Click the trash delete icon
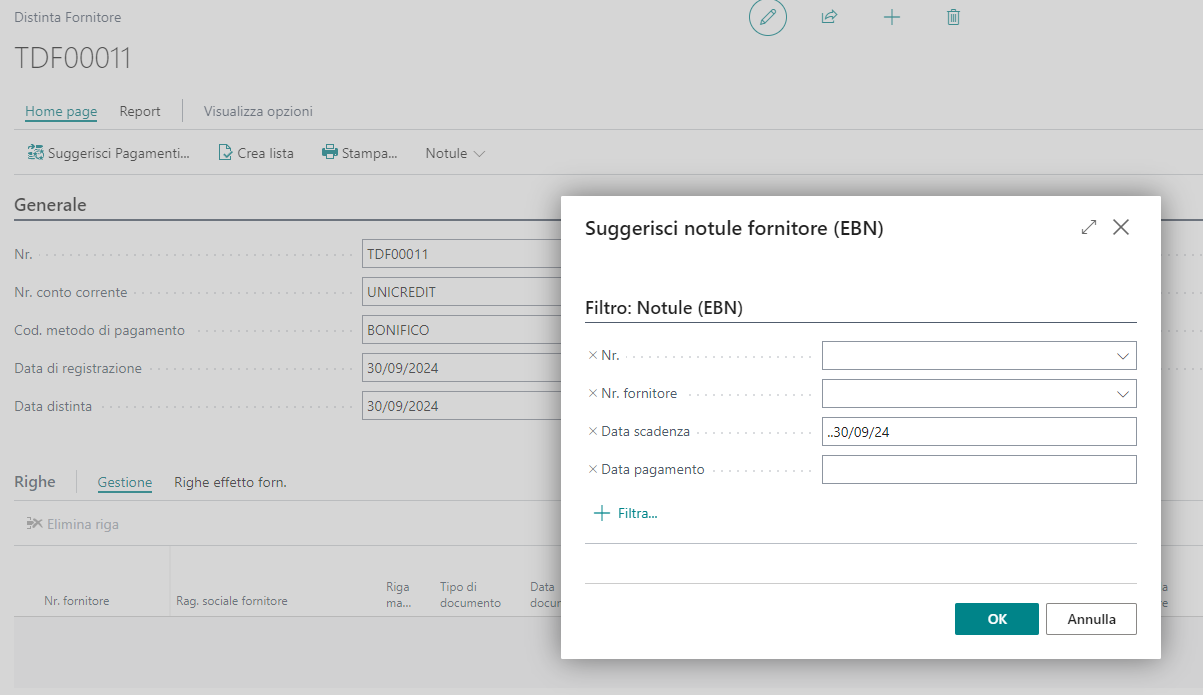Image resolution: width=1203 pixels, height=695 pixels. point(953,18)
